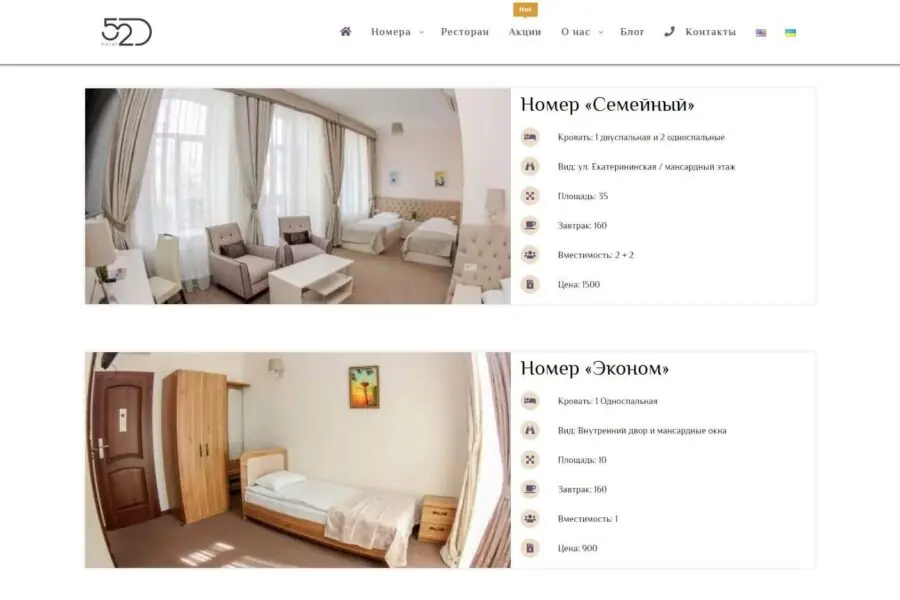Click the 52D hotel logo
The image size is (900, 600).
click(x=126, y=32)
